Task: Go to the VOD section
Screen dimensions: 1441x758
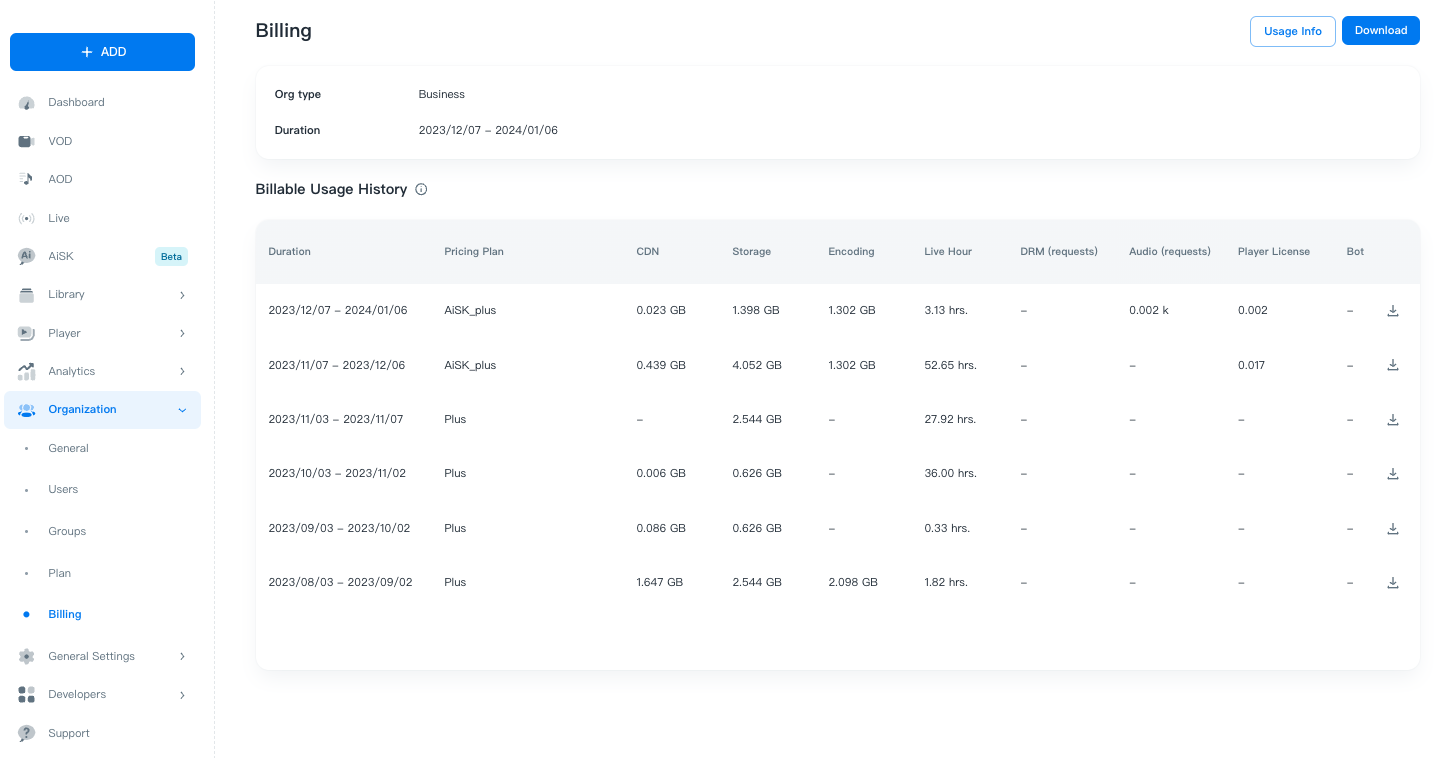Action: (60, 141)
